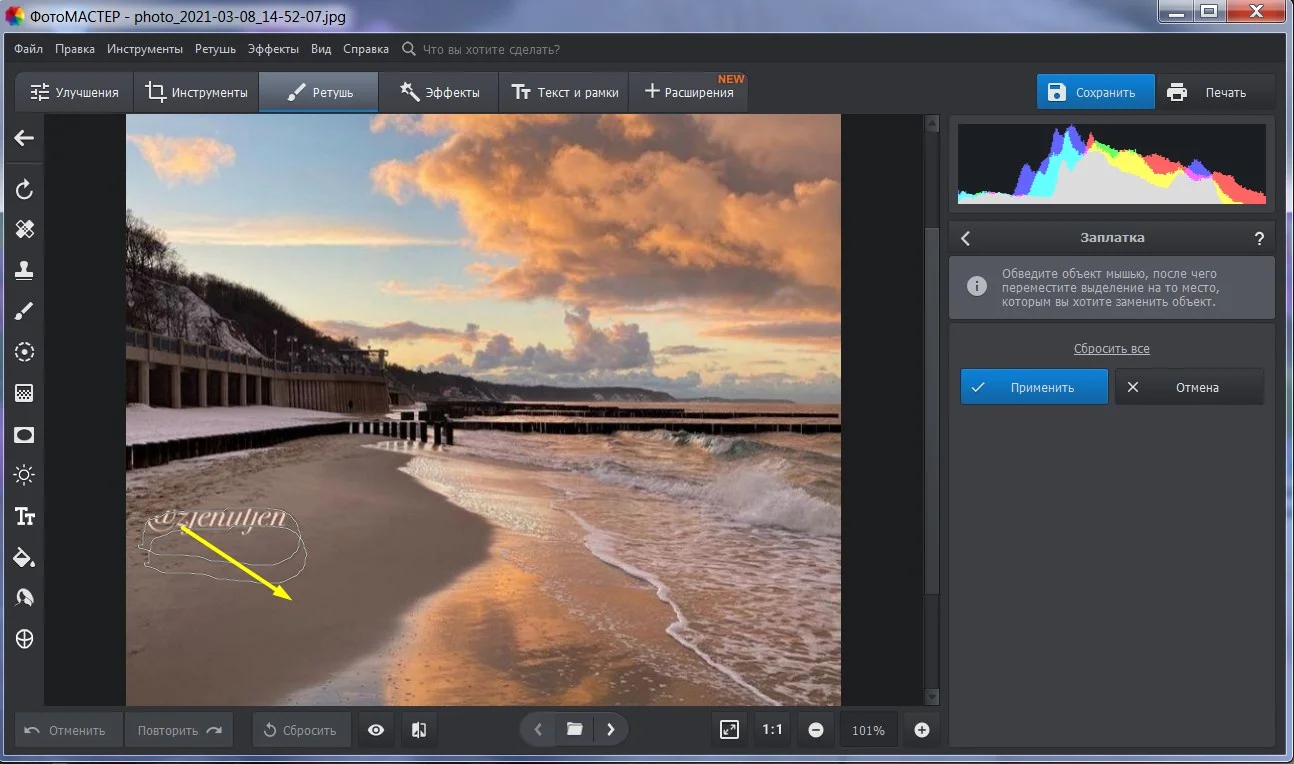Image resolution: width=1294 pixels, height=764 pixels.
Task: Toggle the eye preview original icon
Action: pos(376,730)
